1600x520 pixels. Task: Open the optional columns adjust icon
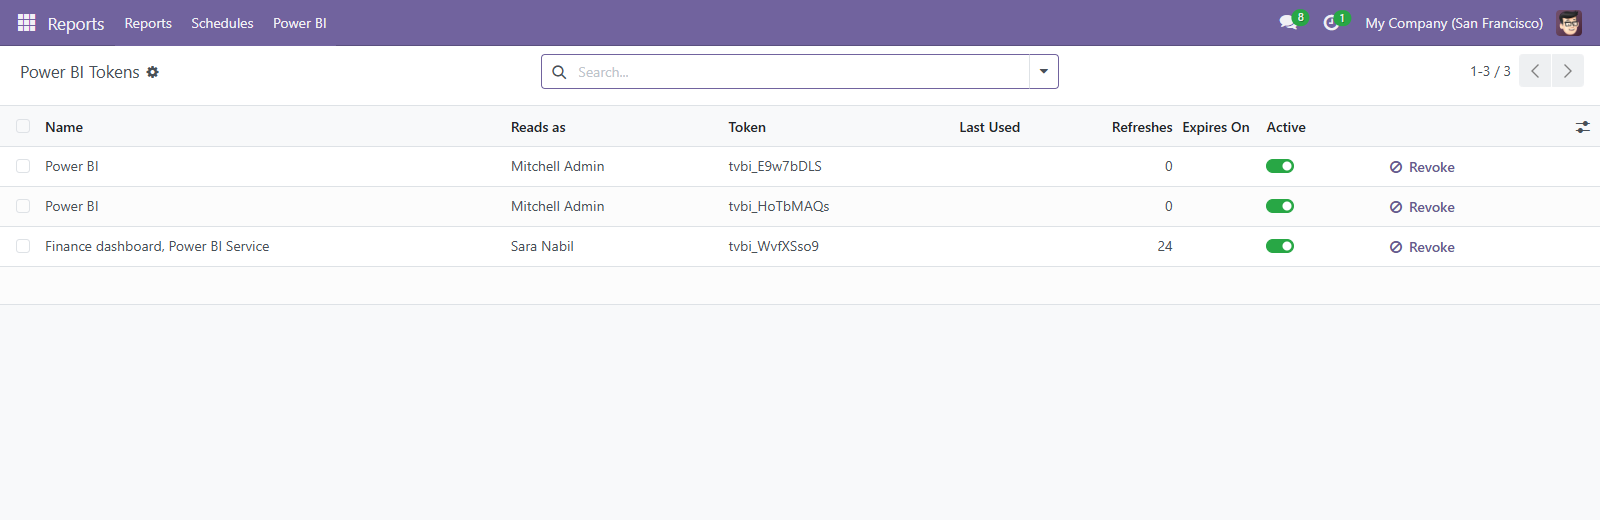tap(1582, 127)
